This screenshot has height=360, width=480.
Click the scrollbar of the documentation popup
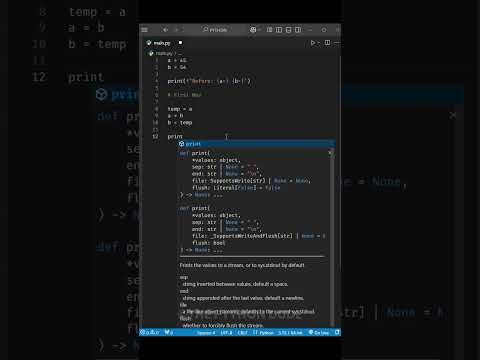[332, 237]
